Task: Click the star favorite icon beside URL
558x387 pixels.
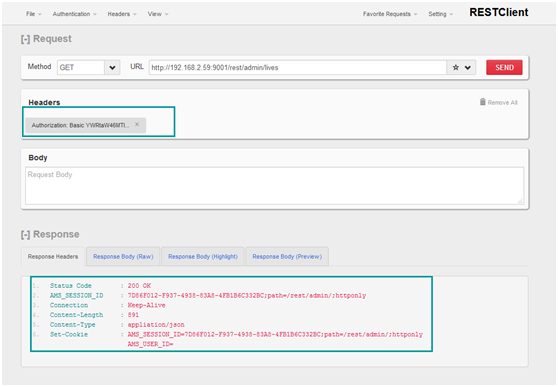Action: click(x=456, y=67)
